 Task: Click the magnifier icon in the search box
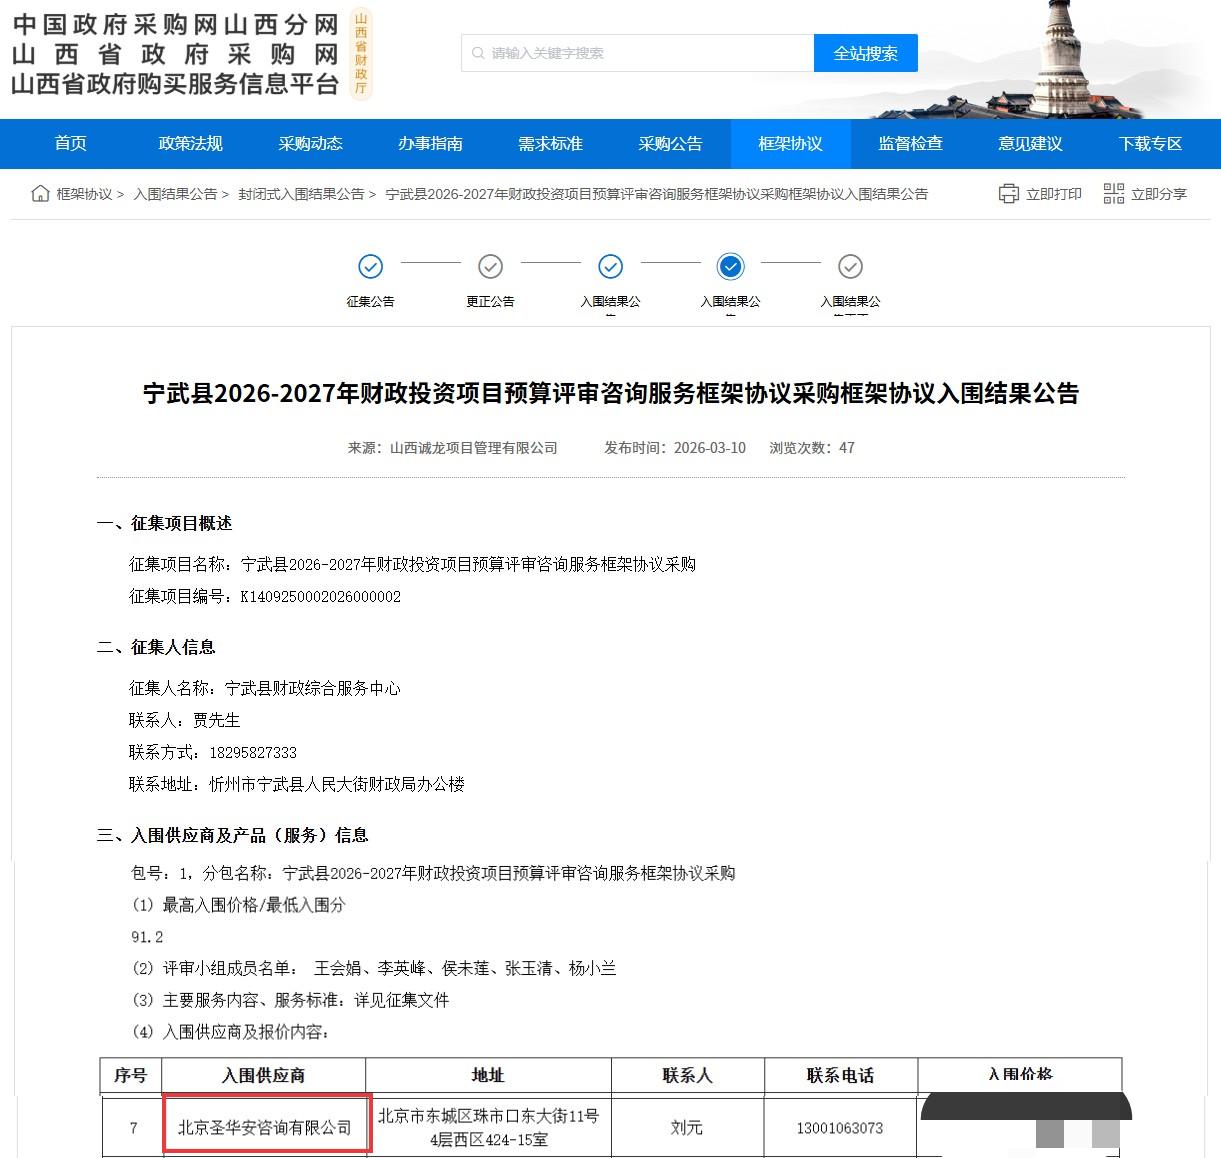point(478,53)
